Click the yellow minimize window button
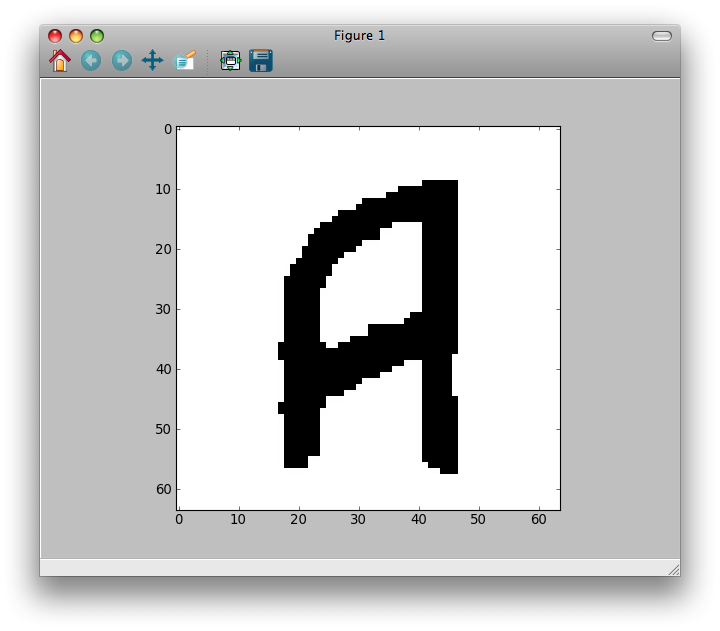The width and height of the screenshot is (720, 631). click(76, 36)
